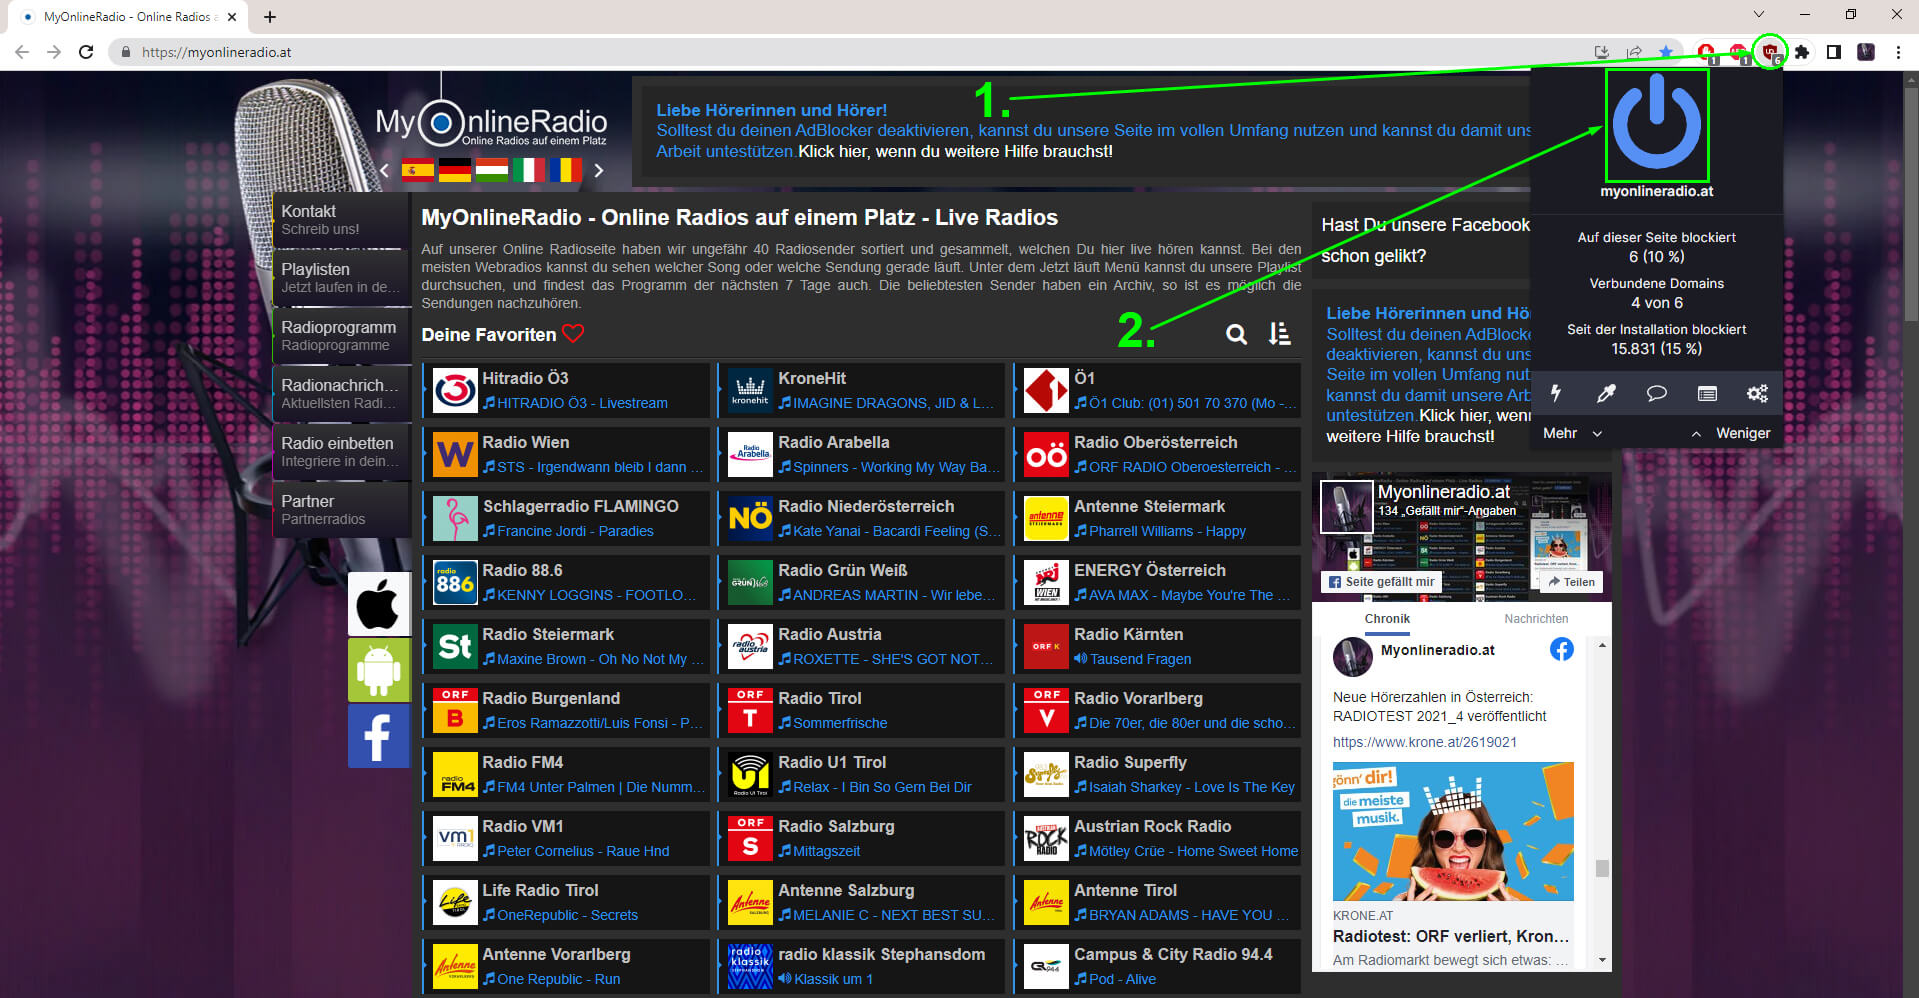The width and height of the screenshot is (1919, 998).
Task: Click the share page icon in address bar
Action: (x=1634, y=52)
